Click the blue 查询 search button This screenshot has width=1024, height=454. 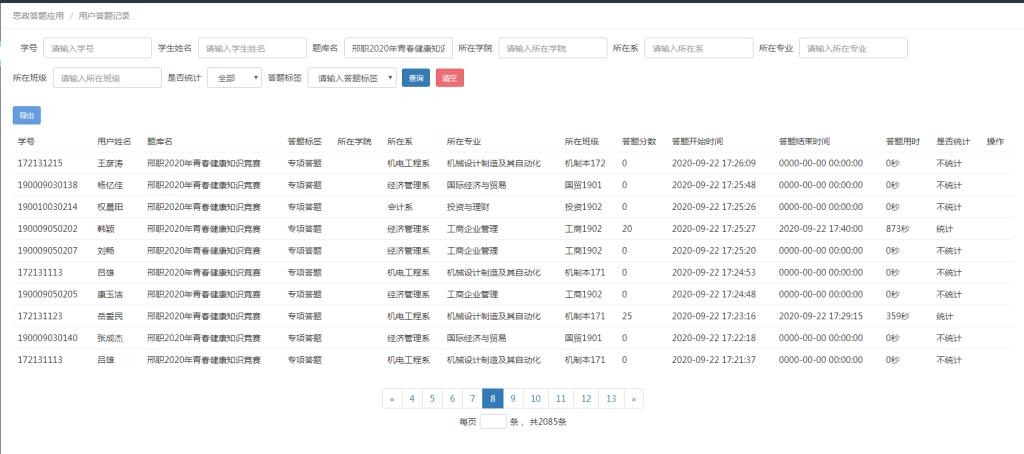tap(415, 78)
